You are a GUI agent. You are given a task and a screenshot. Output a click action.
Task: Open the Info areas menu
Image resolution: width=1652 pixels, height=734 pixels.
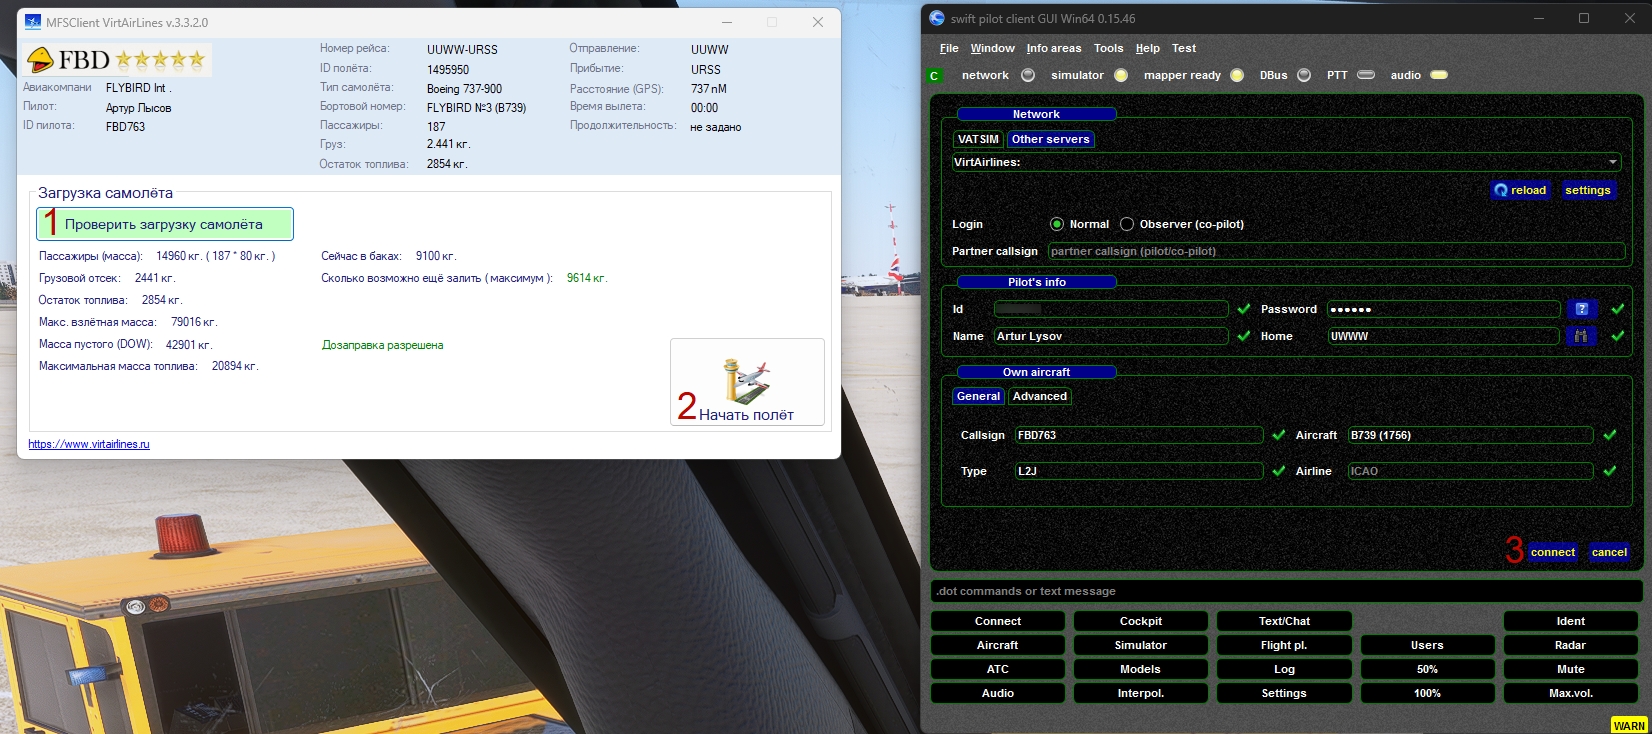1053,48
